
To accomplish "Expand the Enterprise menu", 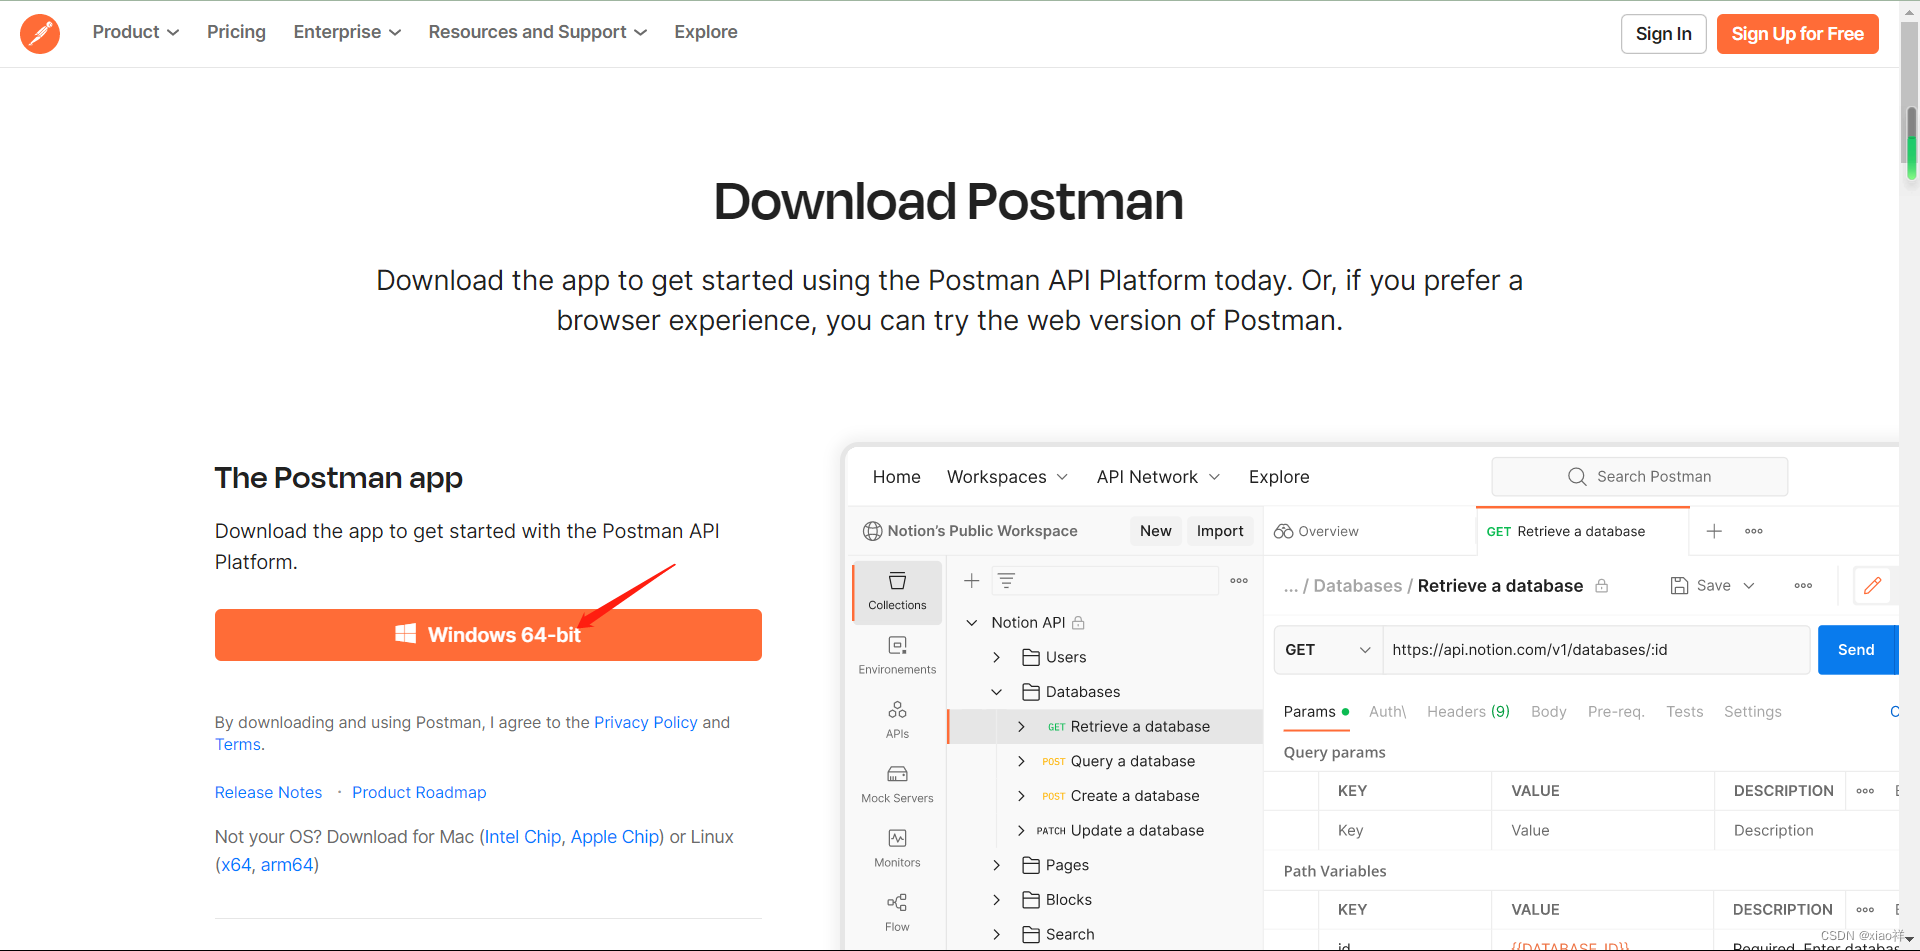I will [x=347, y=32].
